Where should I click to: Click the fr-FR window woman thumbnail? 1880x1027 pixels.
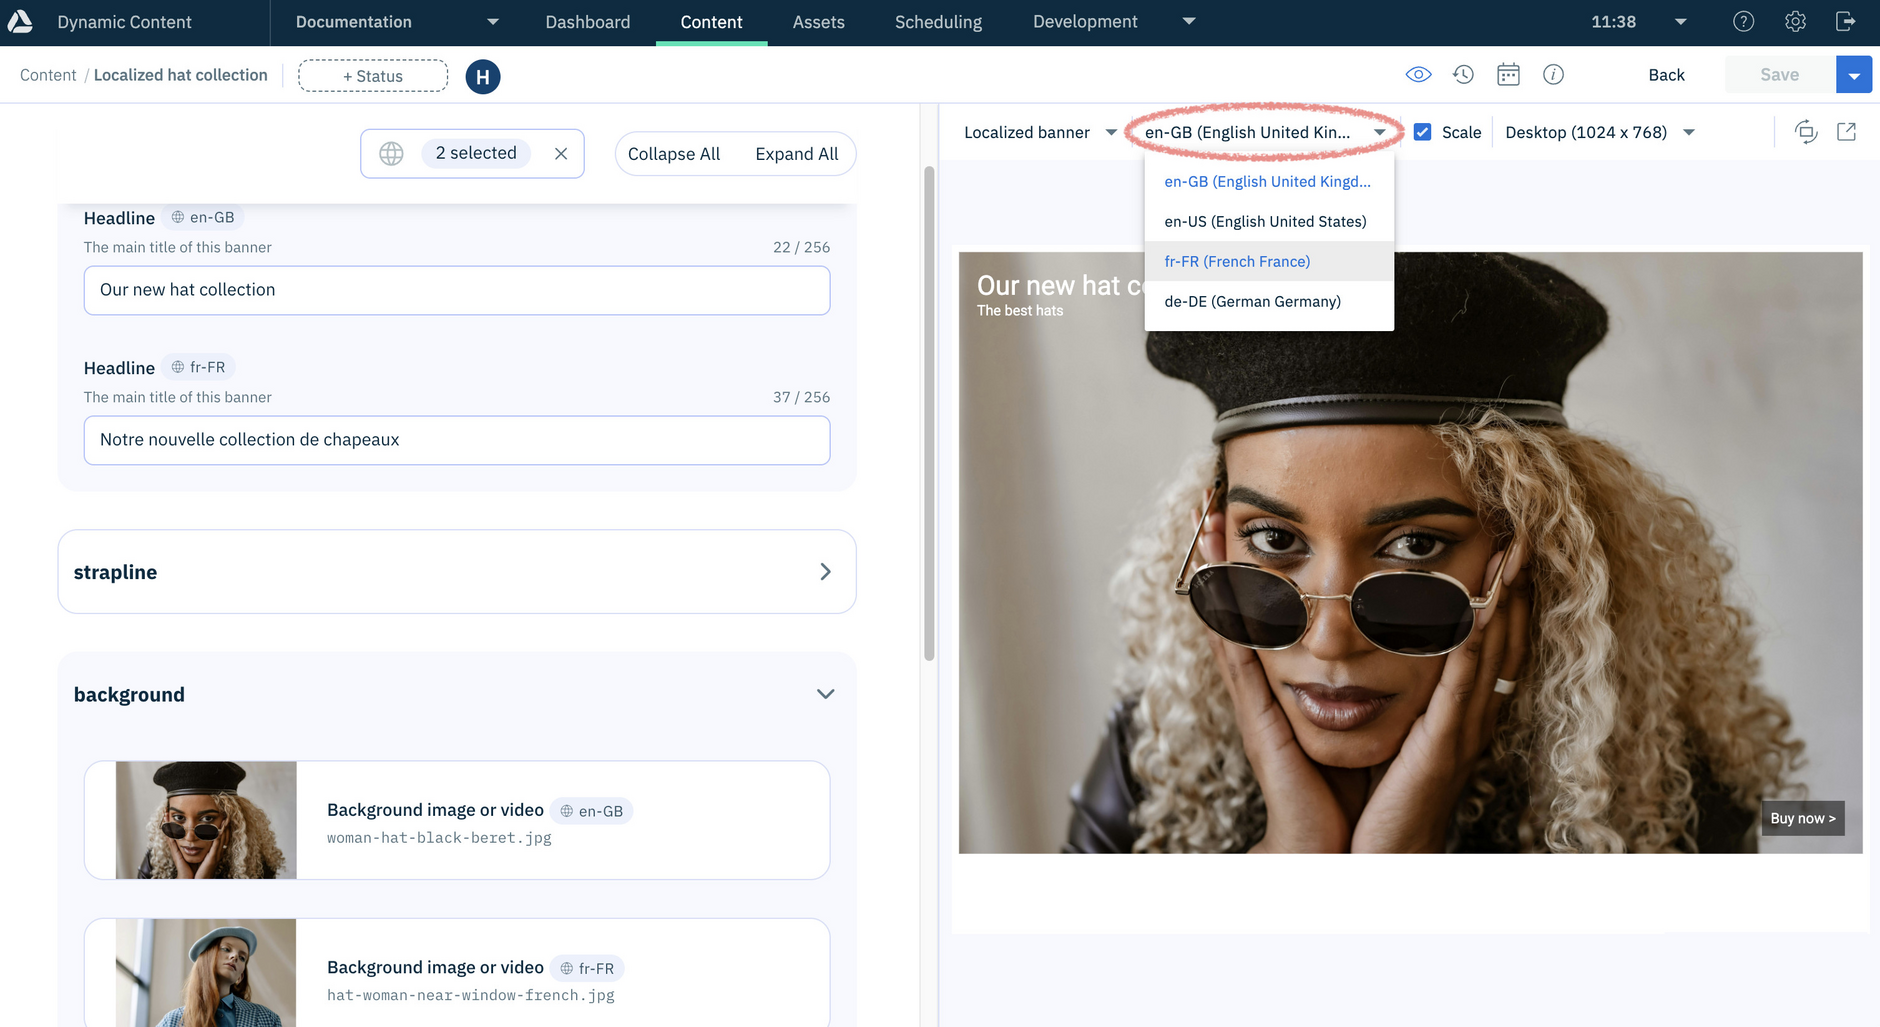pos(206,972)
